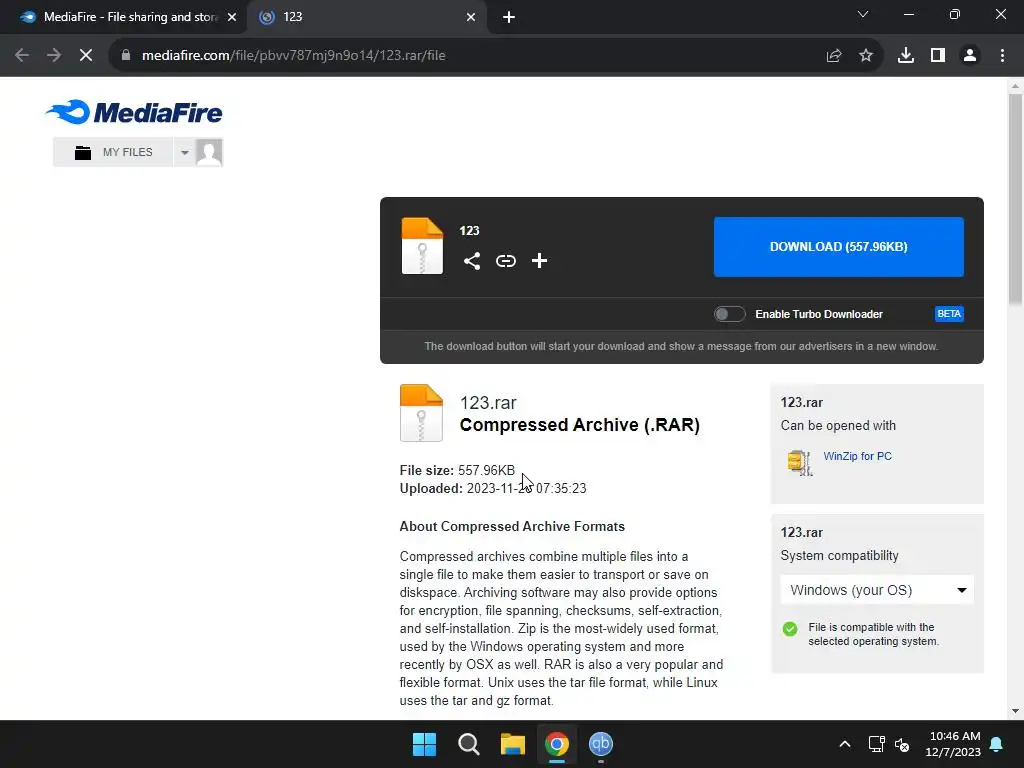Open taskbar Search
This screenshot has width=1024, height=768.
tap(468, 744)
